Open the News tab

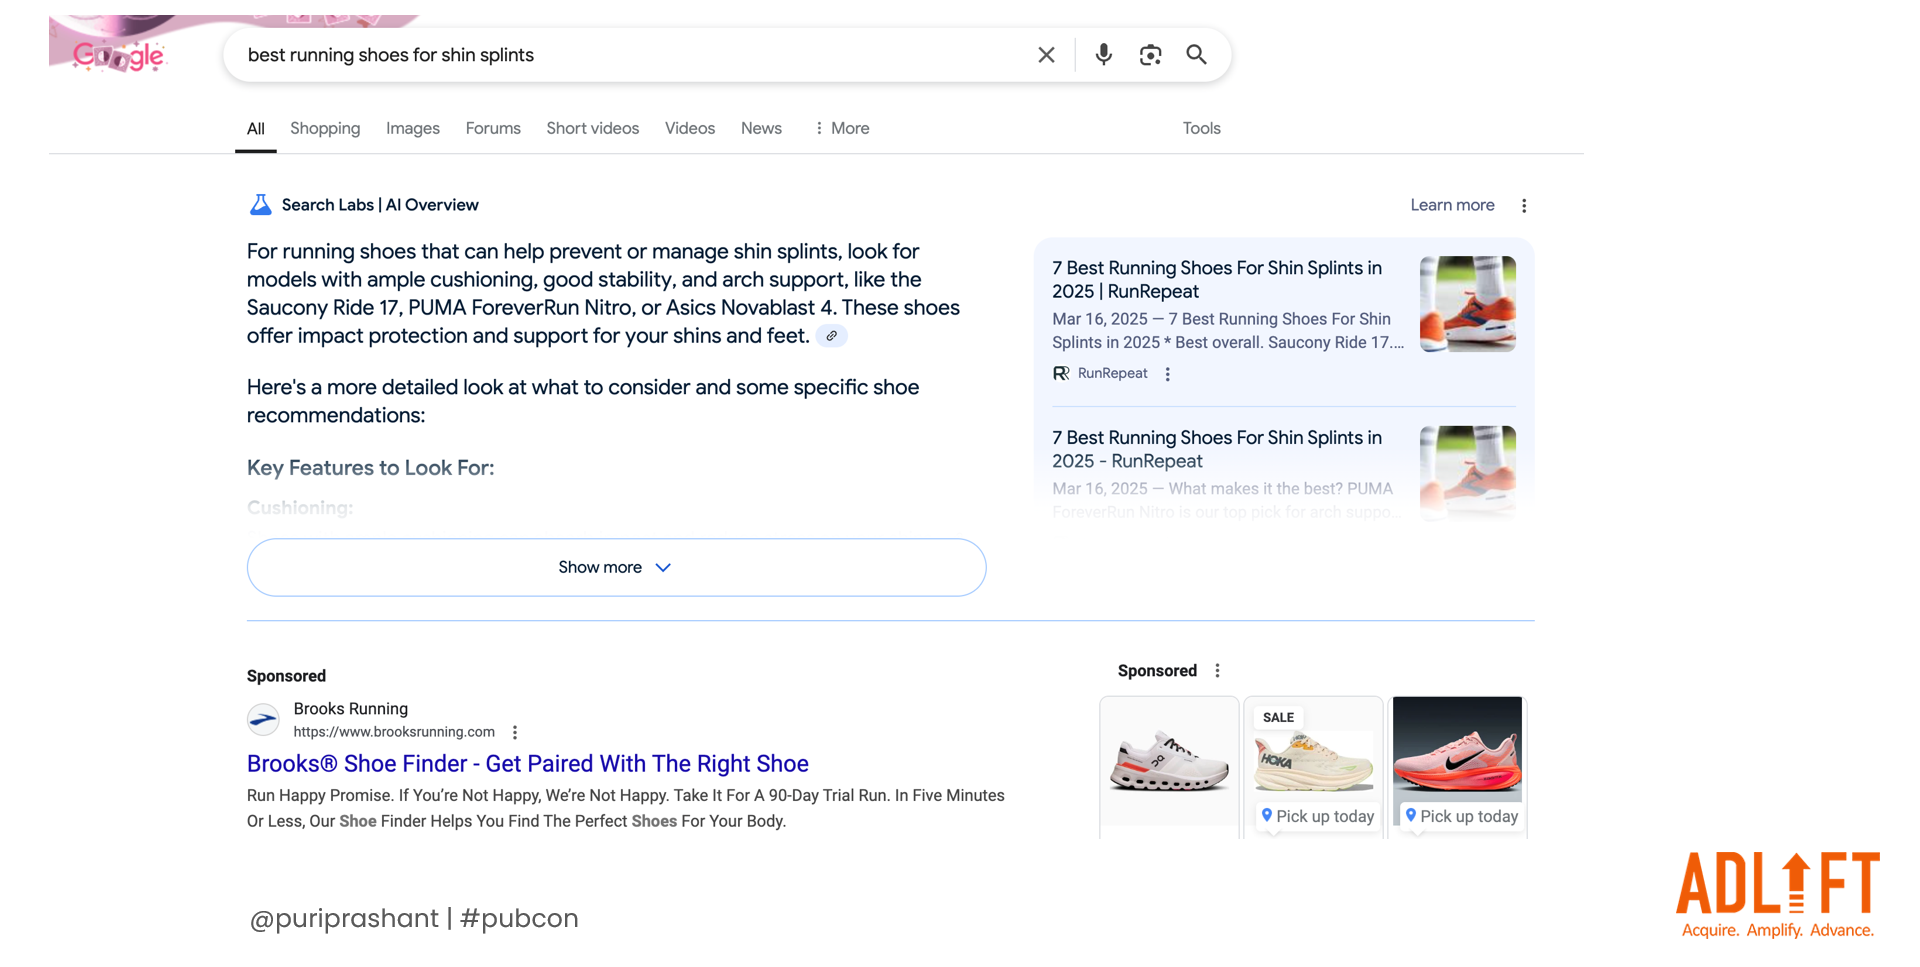point(761,128)
